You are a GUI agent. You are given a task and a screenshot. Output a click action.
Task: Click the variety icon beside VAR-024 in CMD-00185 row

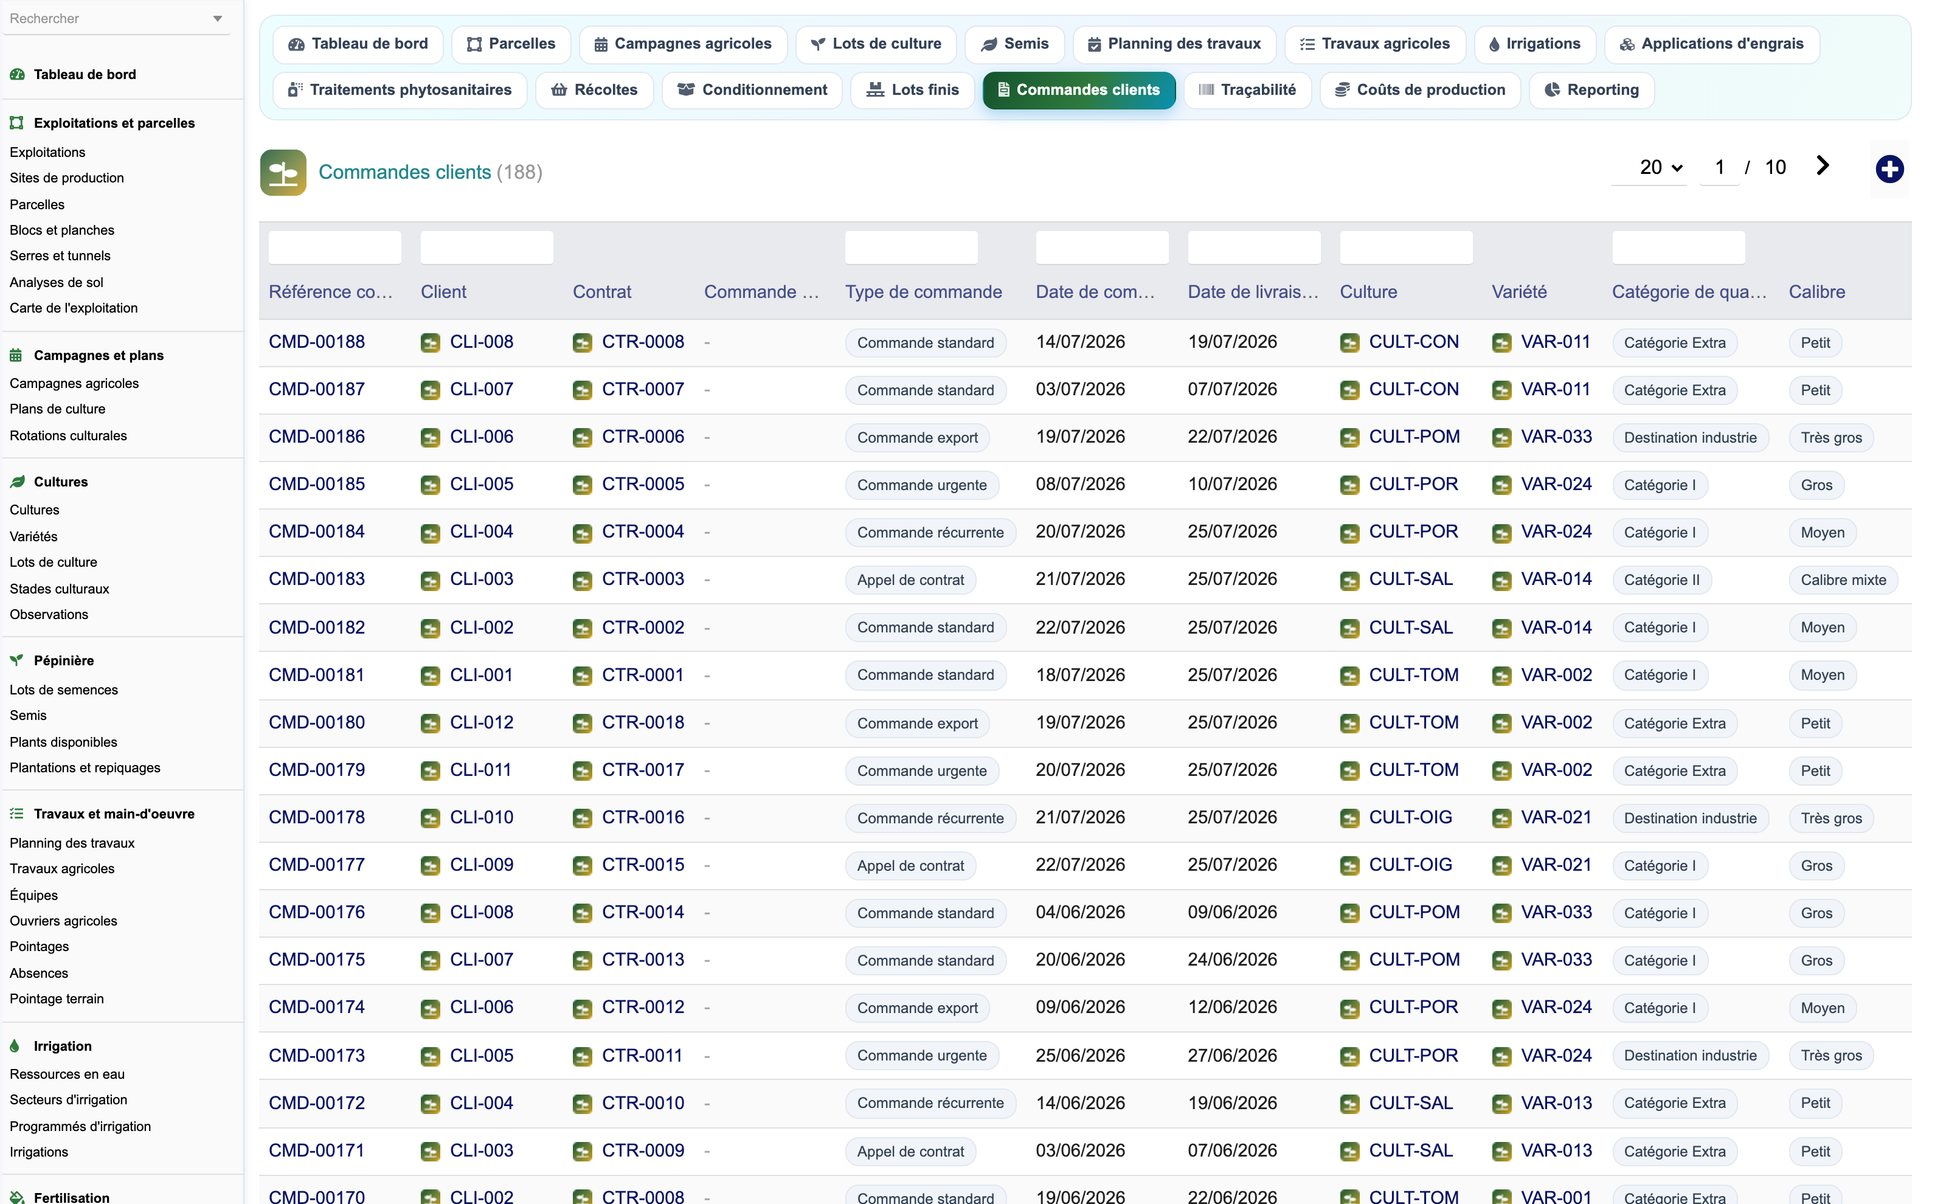(x=1502, y=485)
